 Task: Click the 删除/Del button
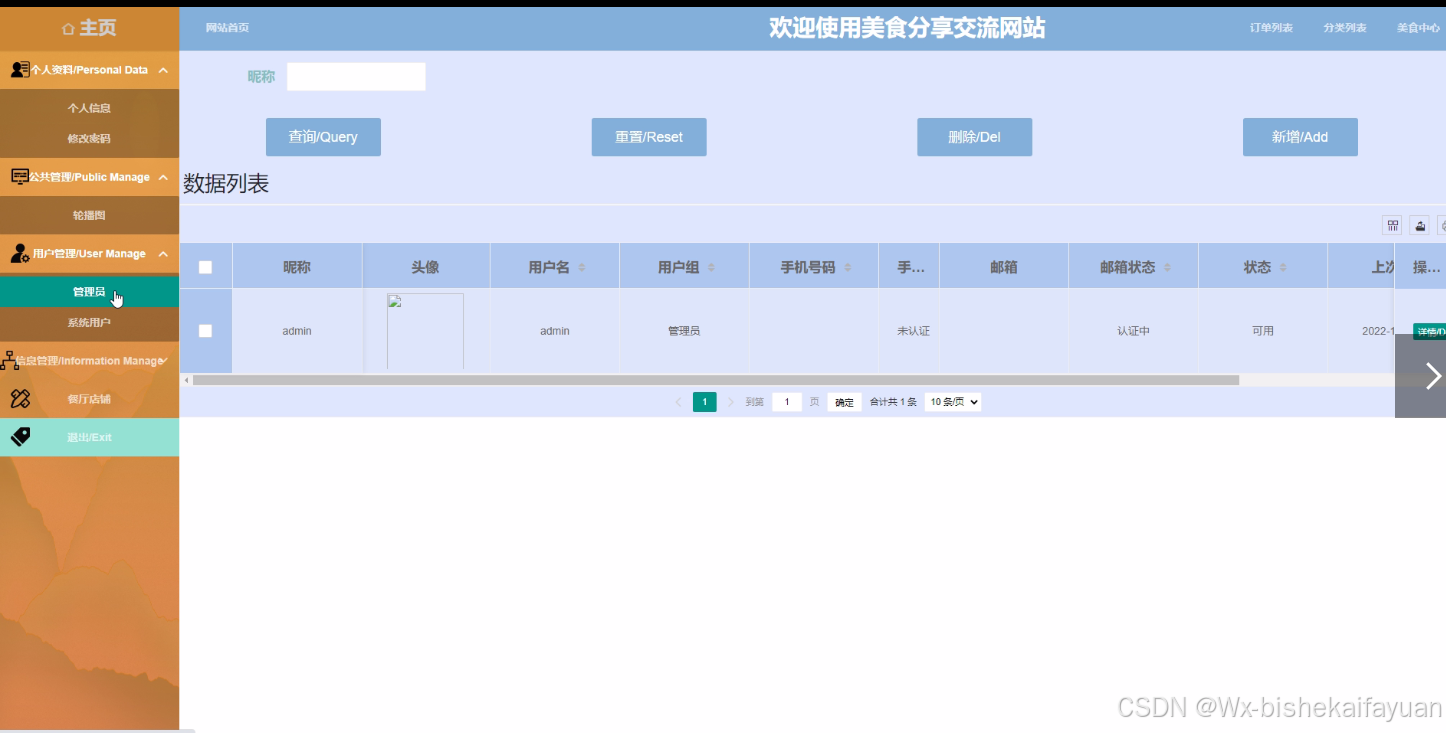click(x=974, y=137)
